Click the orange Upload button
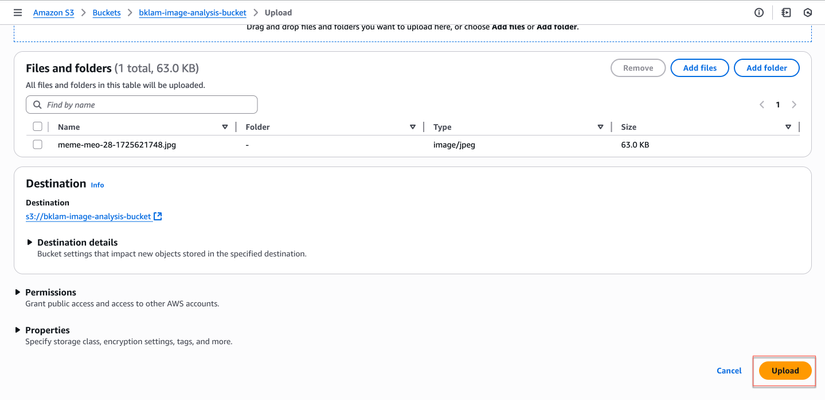Screen dimensions: 825x400 [x=785, y=371]
